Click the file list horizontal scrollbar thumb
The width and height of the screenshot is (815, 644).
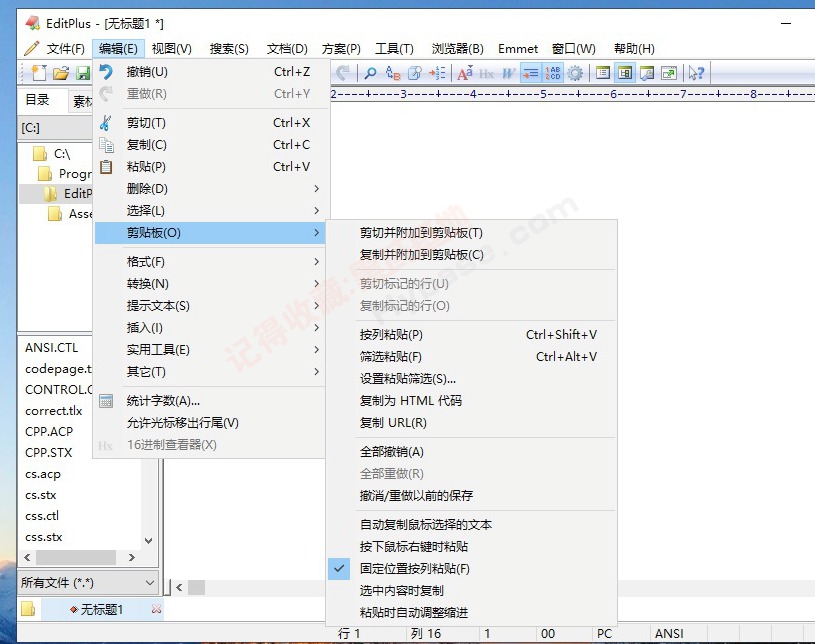(x=75, y=557)
